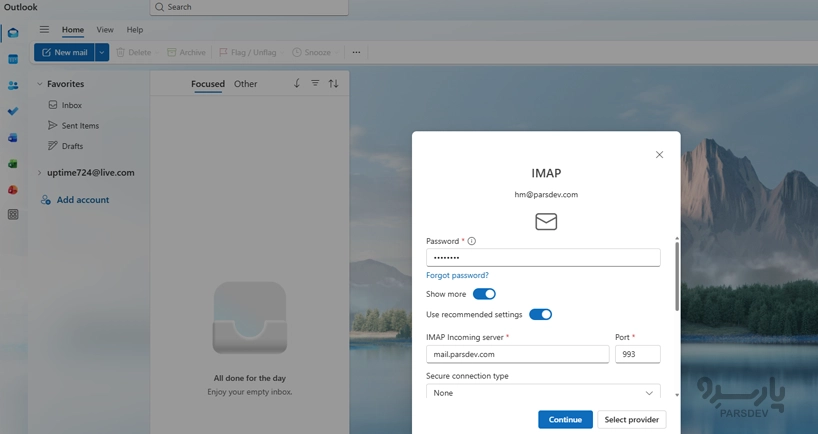The width and height of the screenshot is (818, 434).
Task: Click the IMAP dialog vertical scrollbar
Action: pyautogui.click(x=677, y=275)
